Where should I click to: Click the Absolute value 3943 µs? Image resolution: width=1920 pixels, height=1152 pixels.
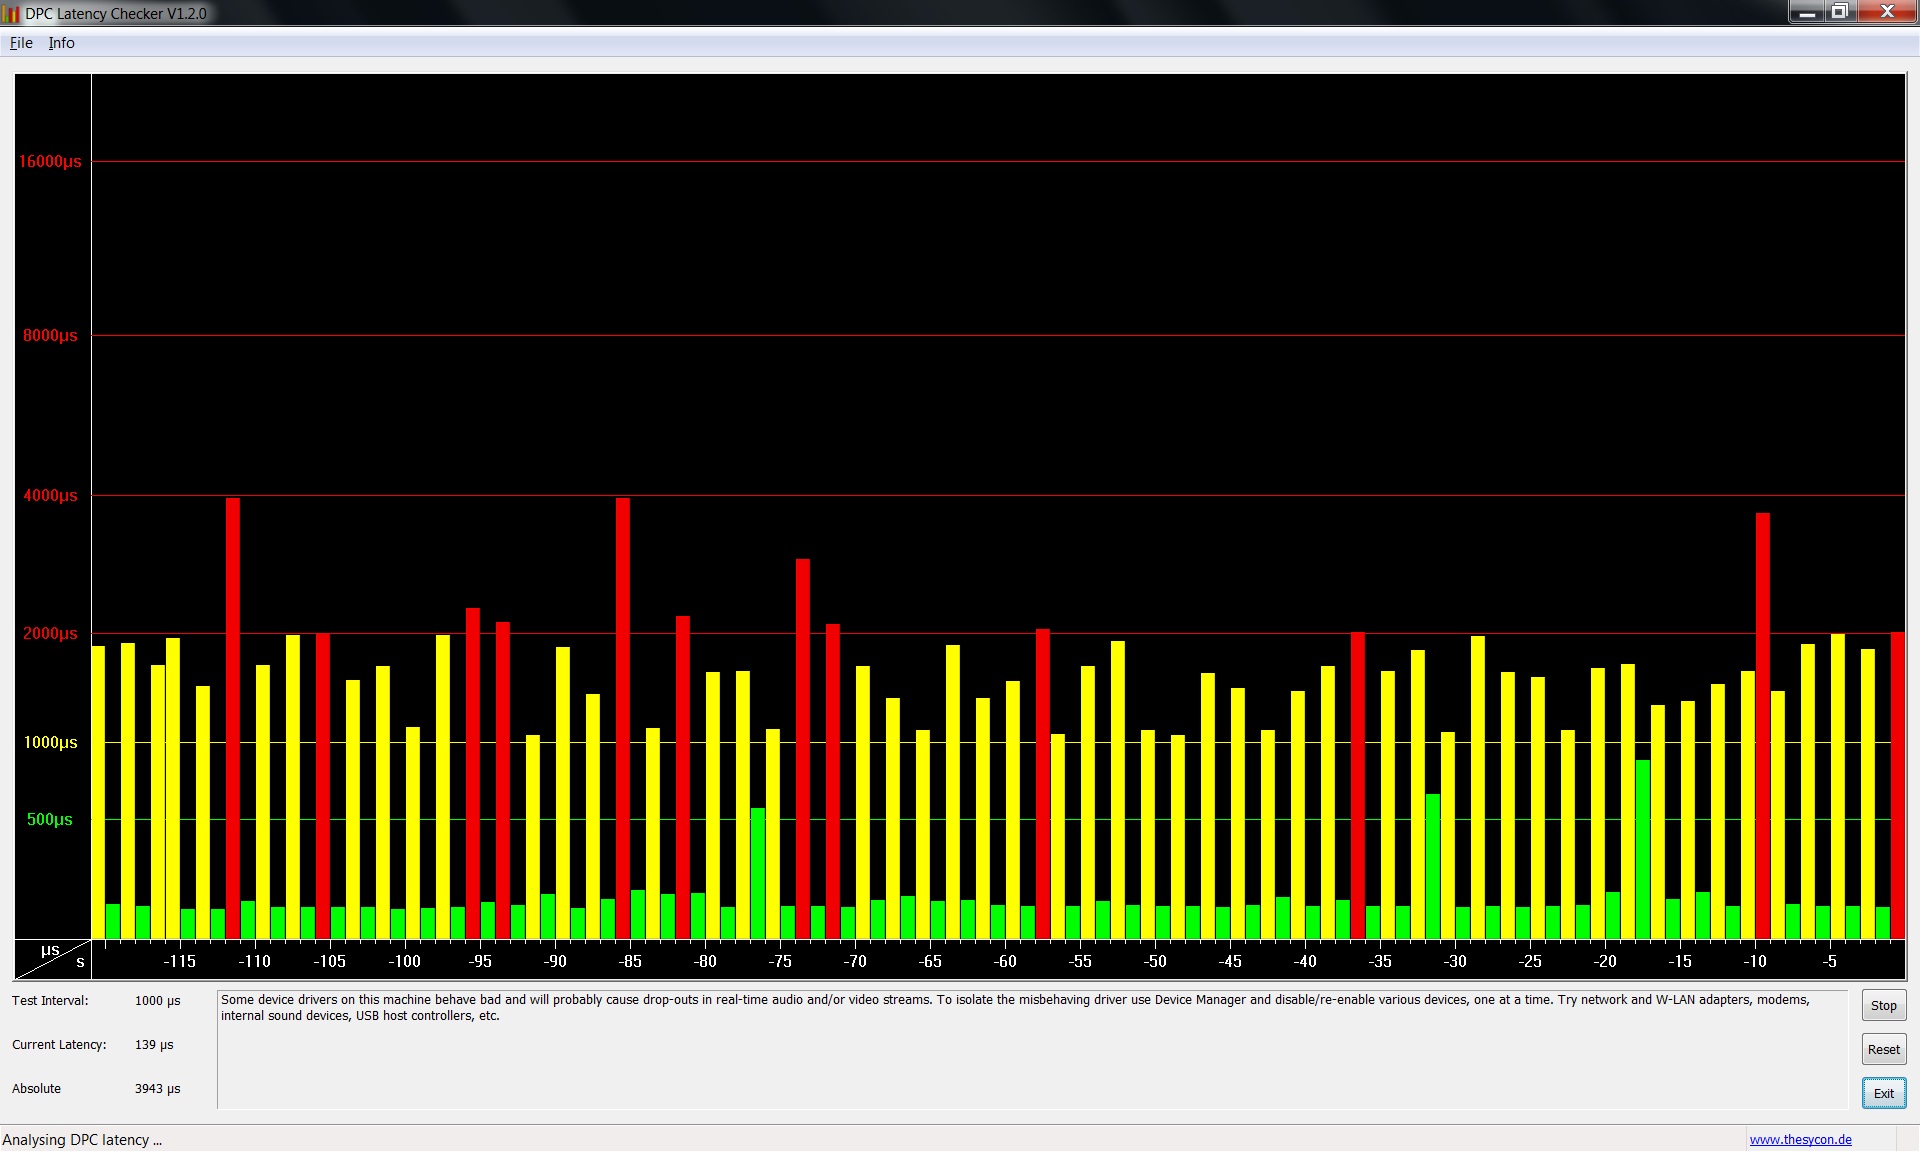pos(157,1089)
